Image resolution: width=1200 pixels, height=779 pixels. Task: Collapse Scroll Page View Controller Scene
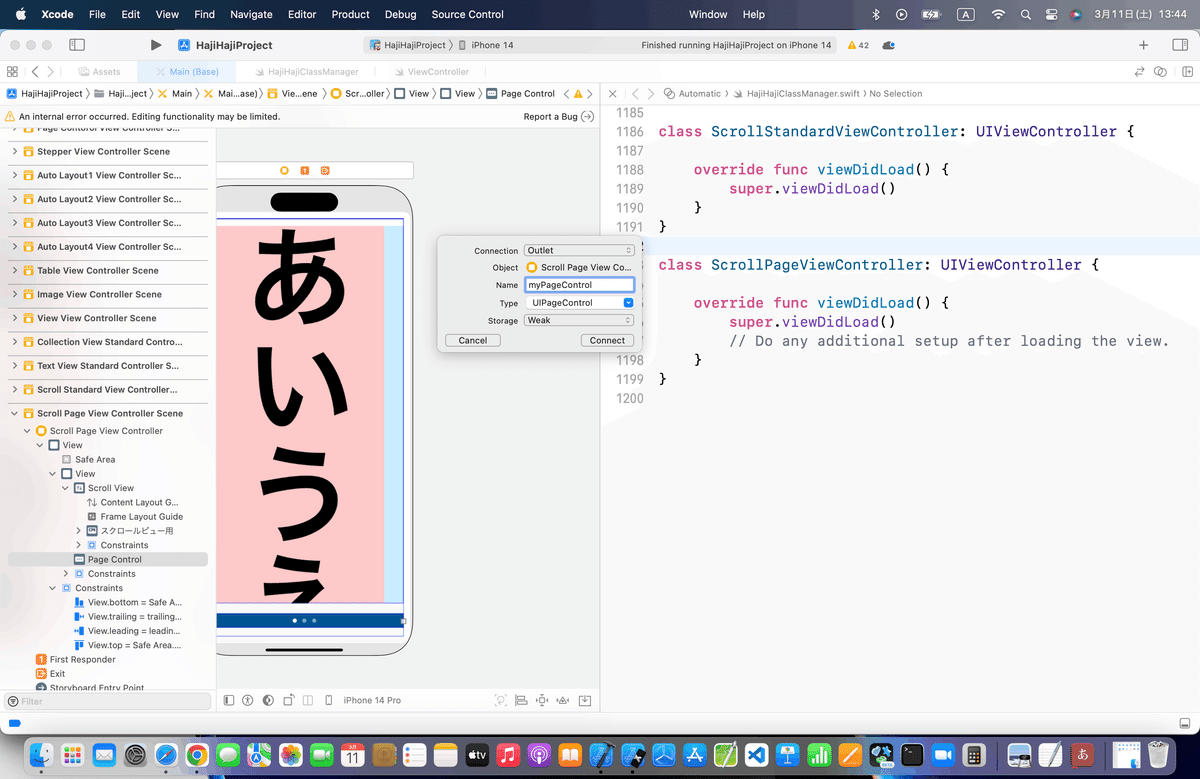click(x=15, y=413)
